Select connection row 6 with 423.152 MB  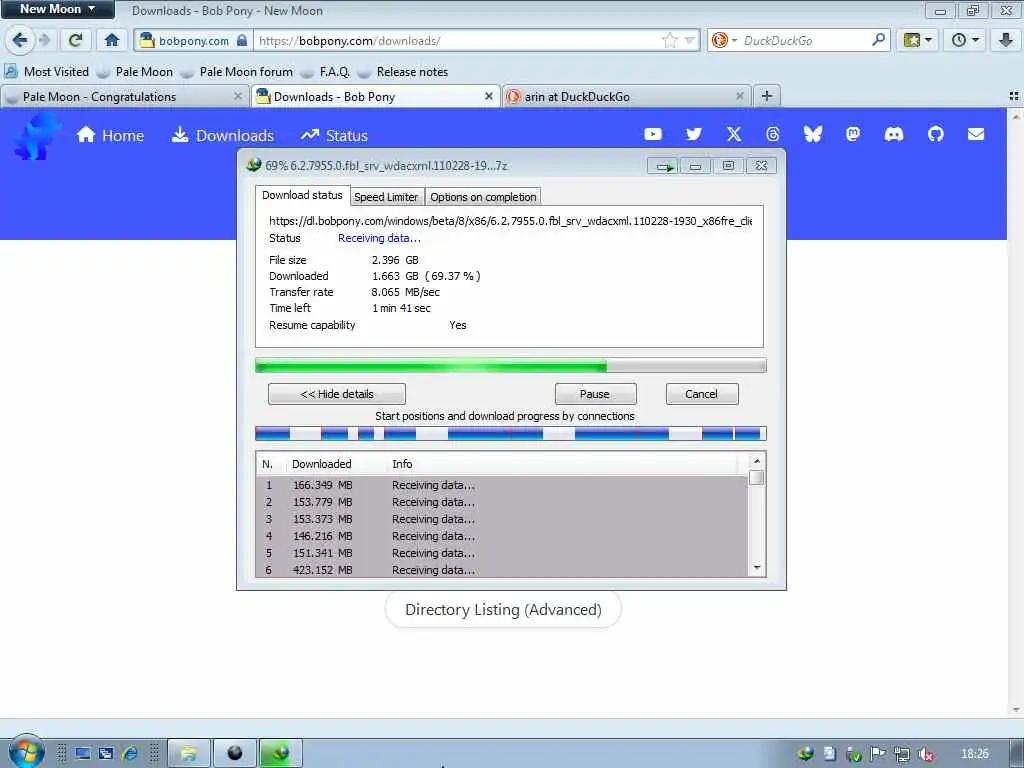point(502,569)
